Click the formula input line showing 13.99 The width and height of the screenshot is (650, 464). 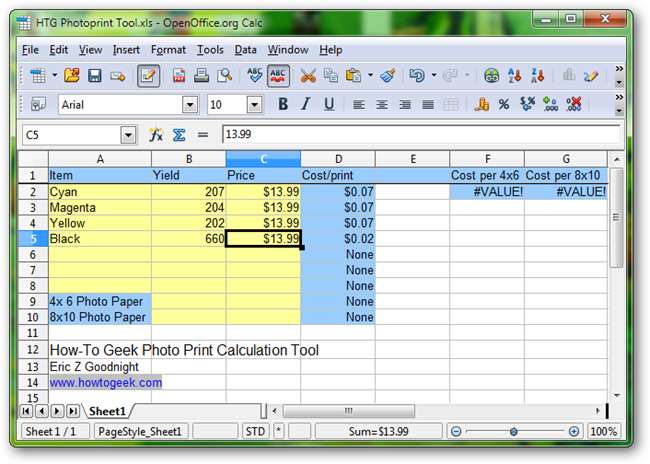(420, 134)
